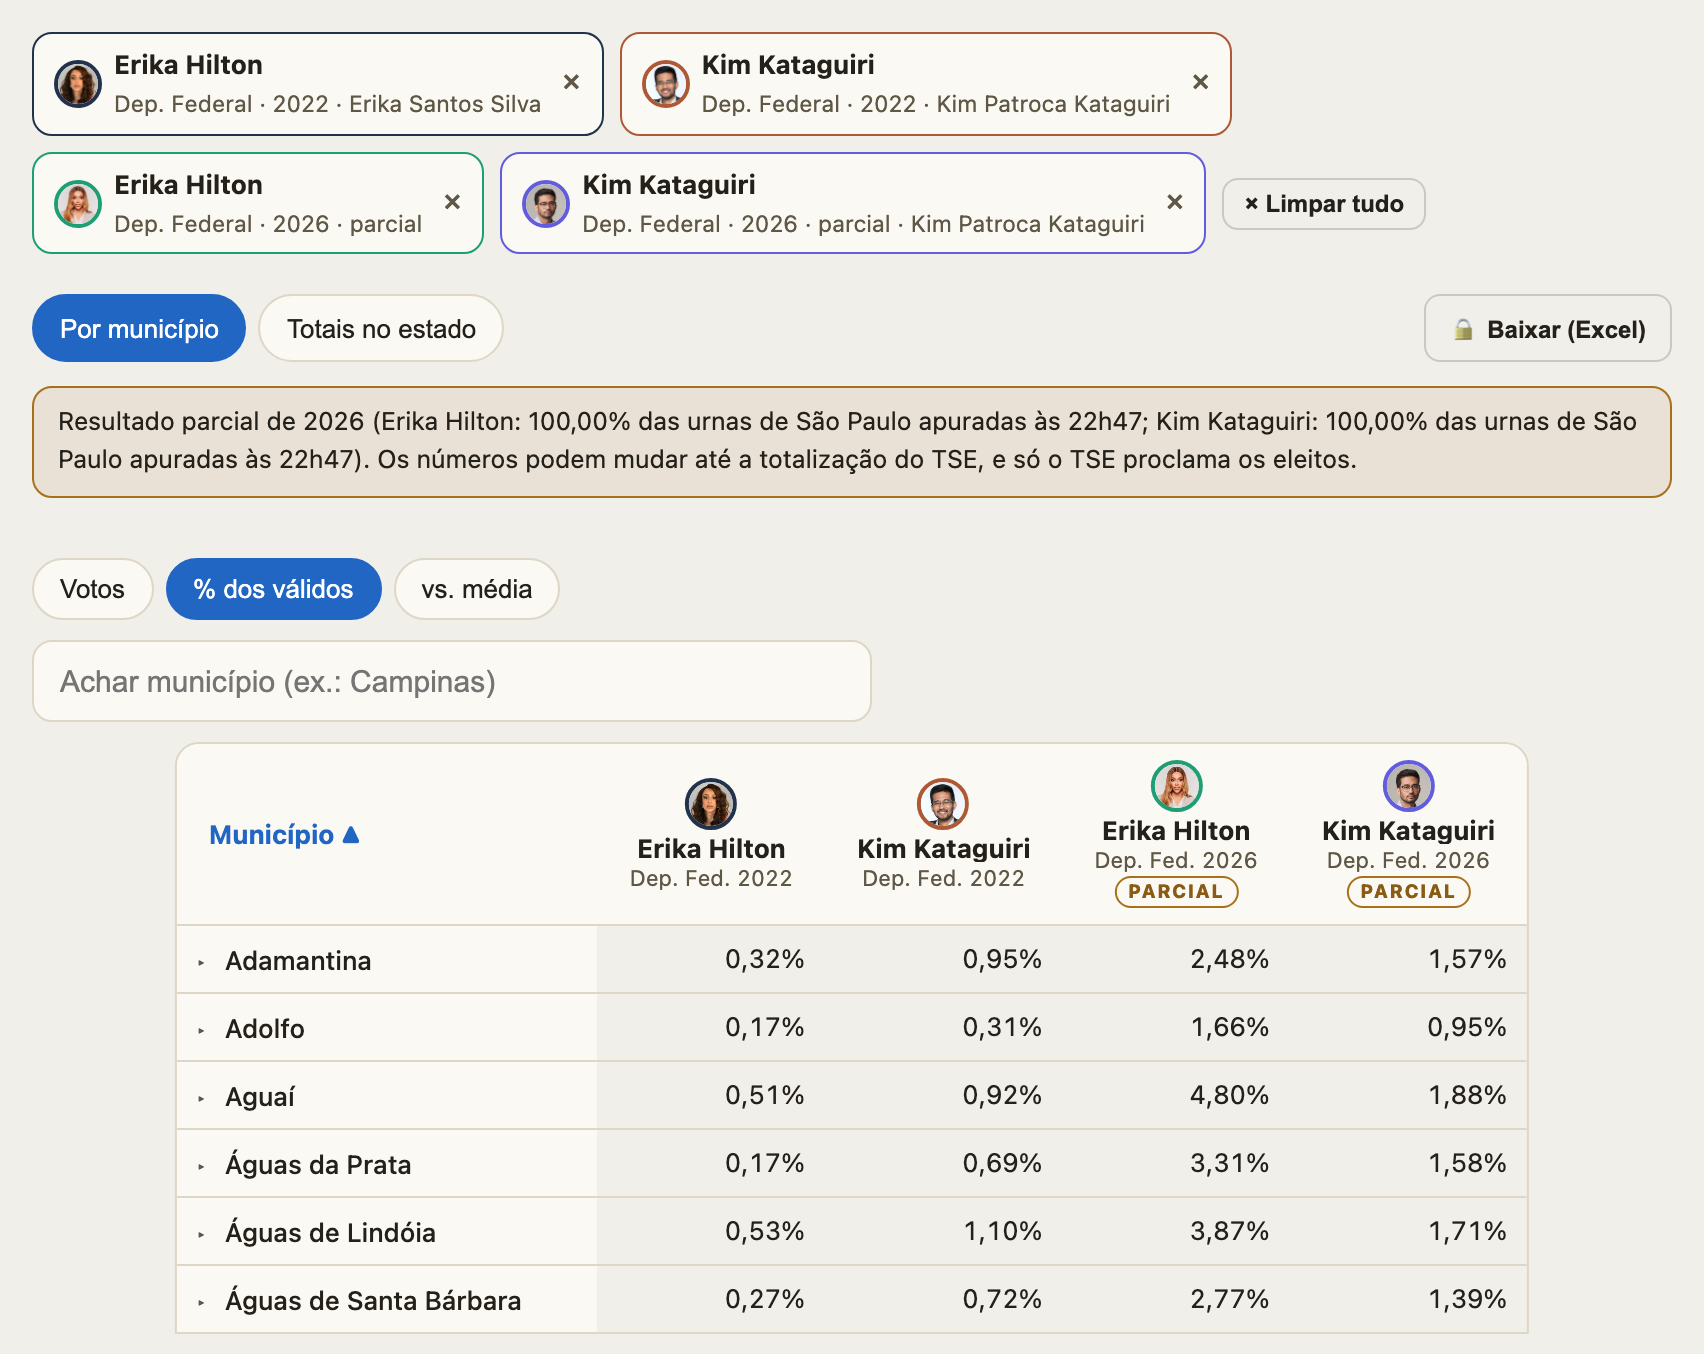Click the PARCIAL badge under Kim Kataguiri 2026
Screen dimensions: 1704x1354
coord(1409,891)
